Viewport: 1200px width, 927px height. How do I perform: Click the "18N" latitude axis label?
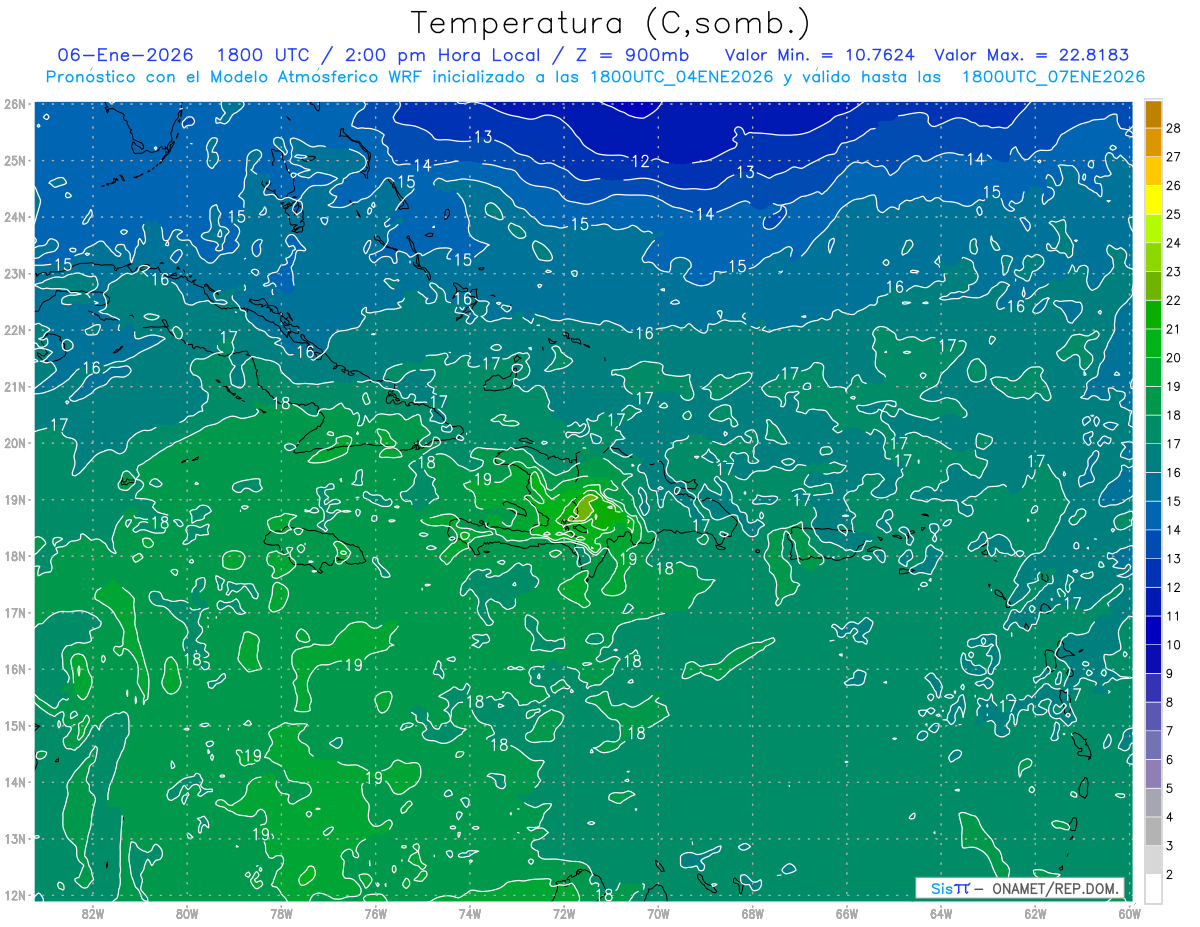[15, 556]
